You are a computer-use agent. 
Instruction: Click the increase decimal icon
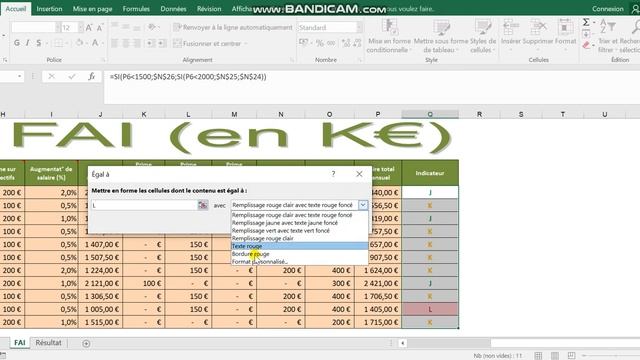click(x=346, y=42)
